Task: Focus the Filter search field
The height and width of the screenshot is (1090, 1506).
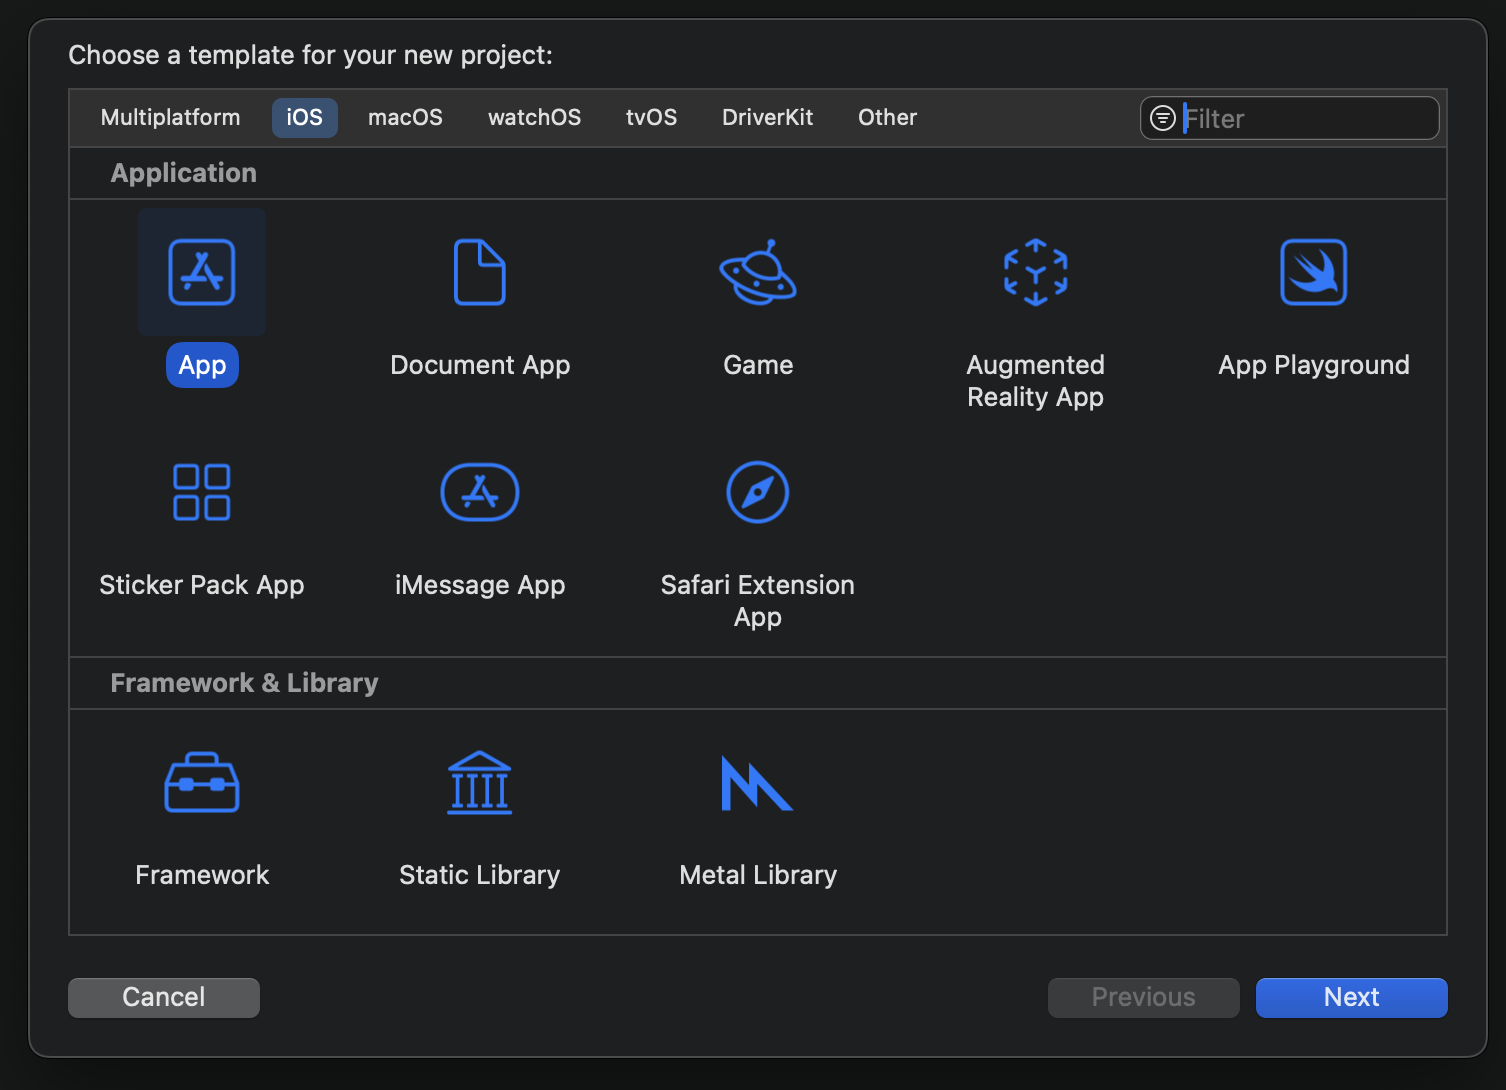Action: 1290,118
